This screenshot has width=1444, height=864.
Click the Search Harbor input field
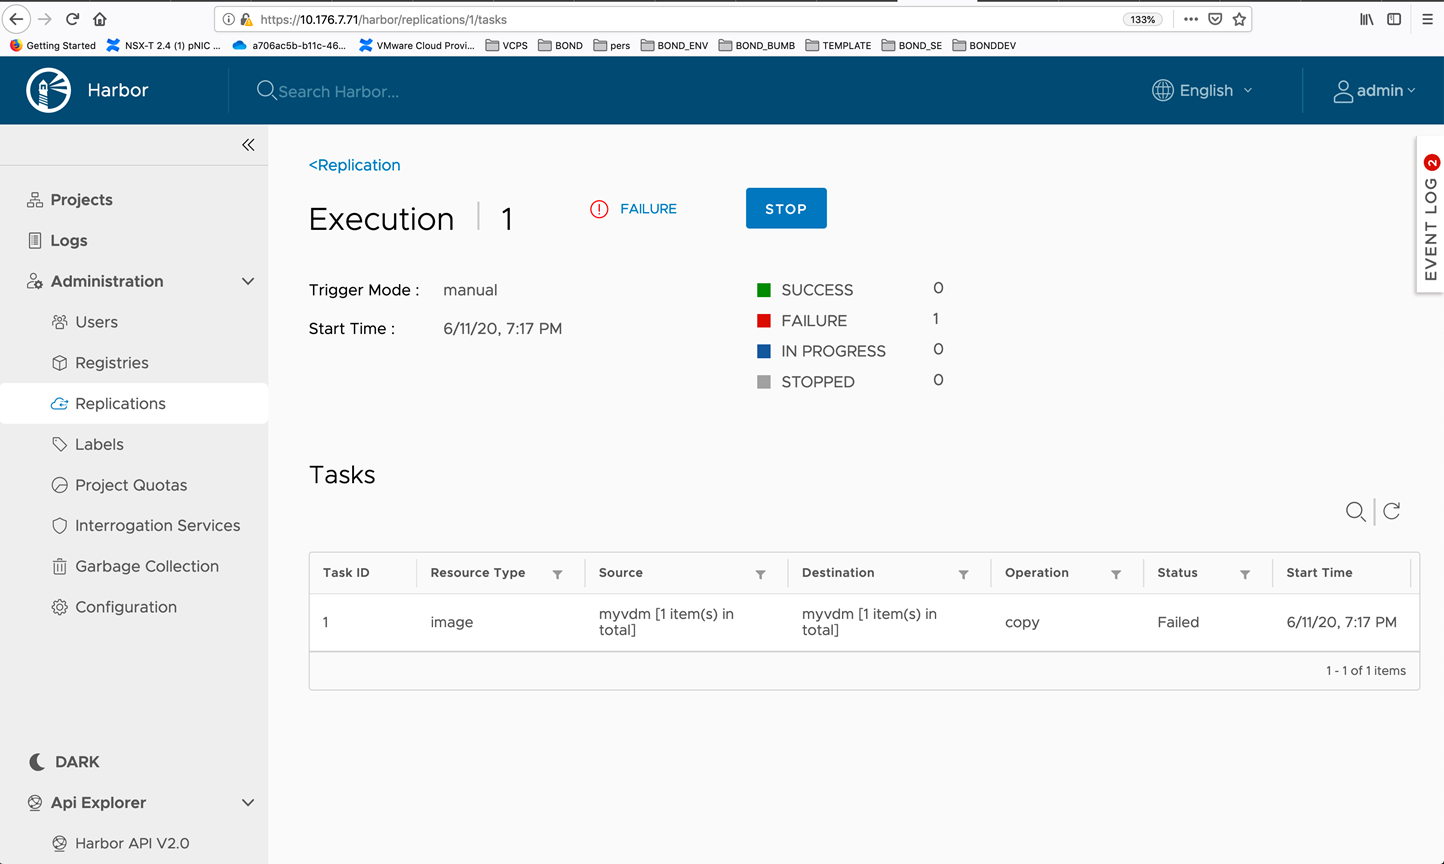(x=338, y=91)
